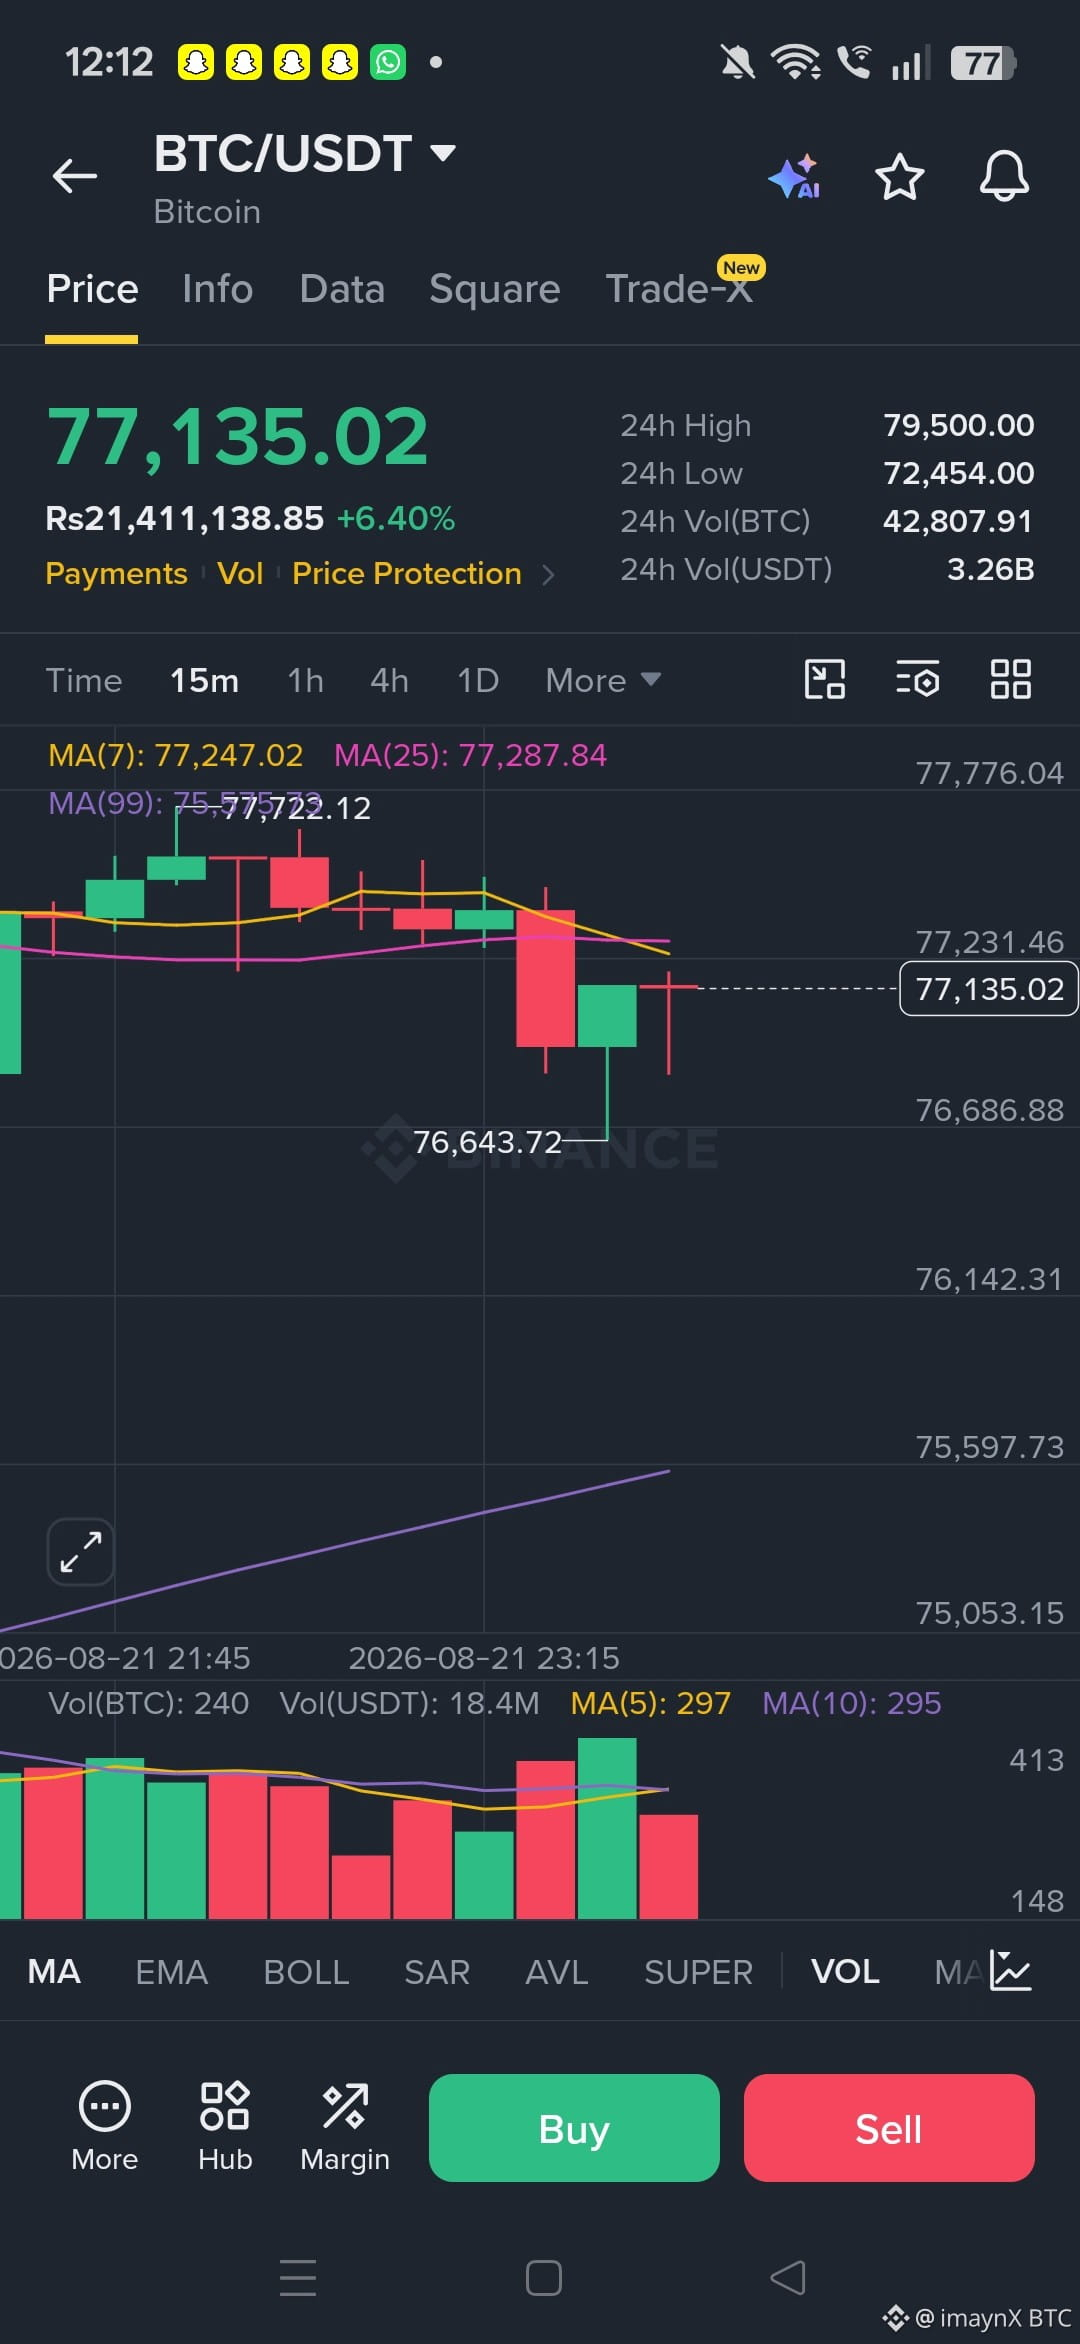Open price alert bell icon
This screenshot has height=2344, width=1080.
(x=1004, y=177)
